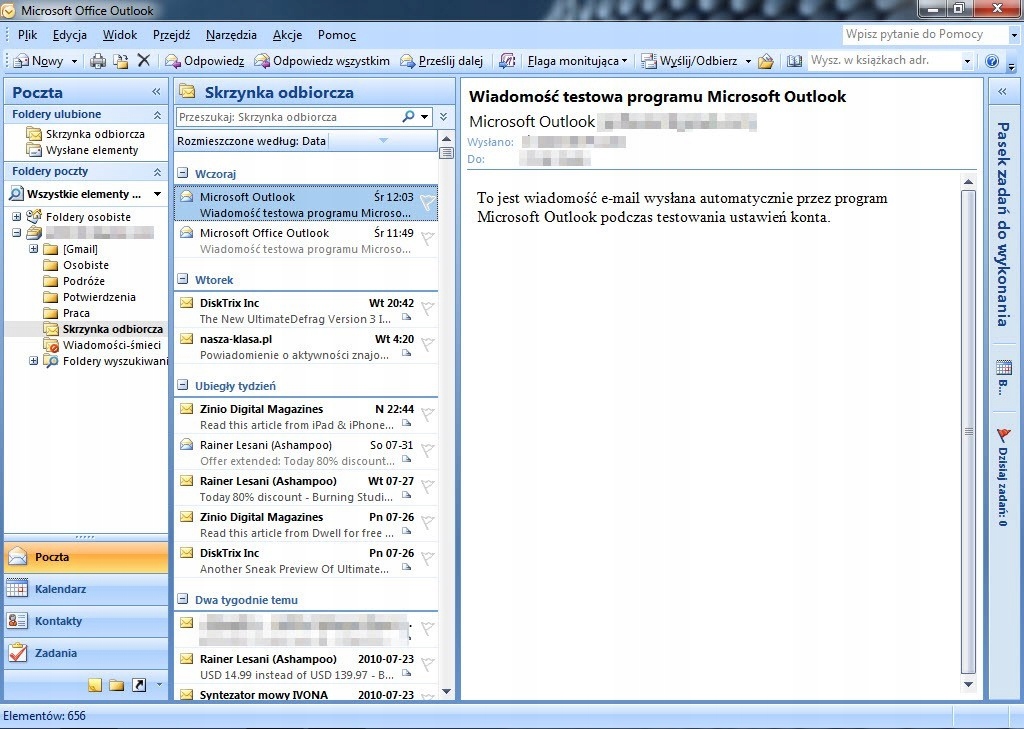Open the Address Book icon

[794, 61]
